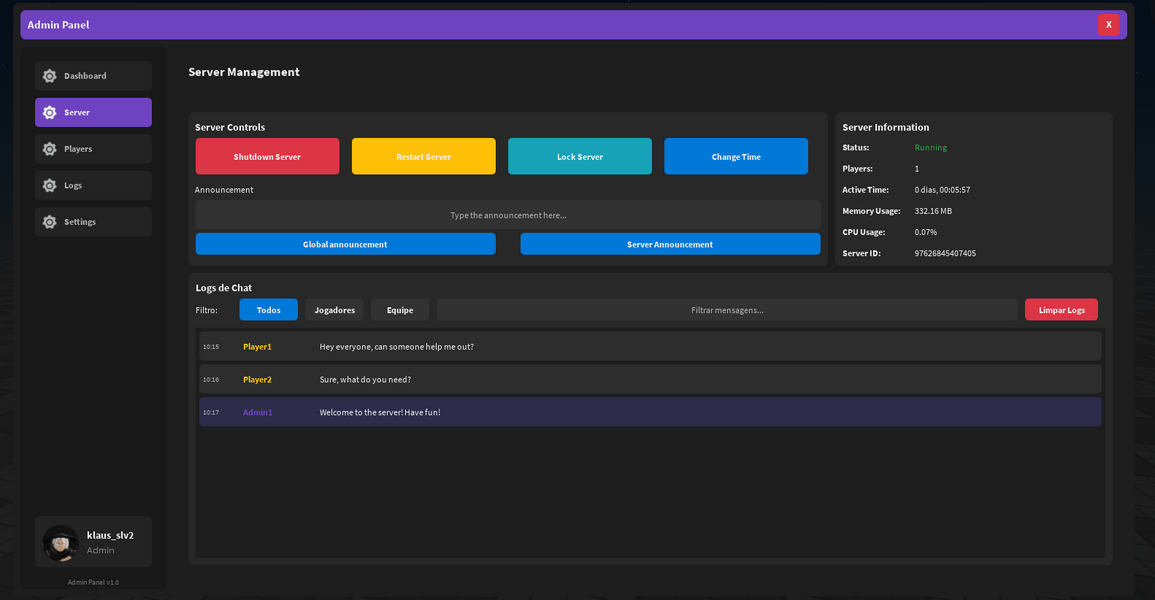Click the klaus_slv2 profile avatar
This screenshot has height=600, width=1155.
[x=60, y=541]
